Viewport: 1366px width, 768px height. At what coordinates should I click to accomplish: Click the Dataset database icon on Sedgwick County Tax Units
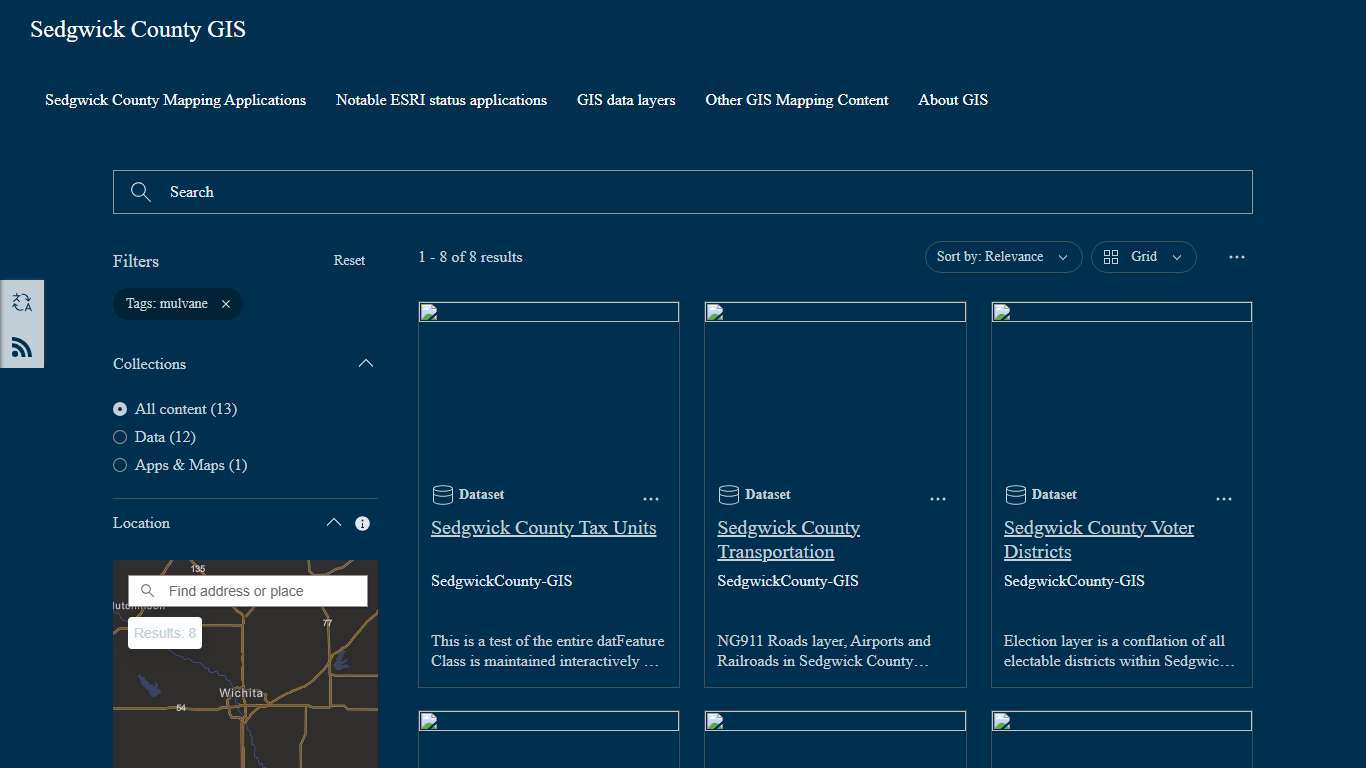[441, 494]
